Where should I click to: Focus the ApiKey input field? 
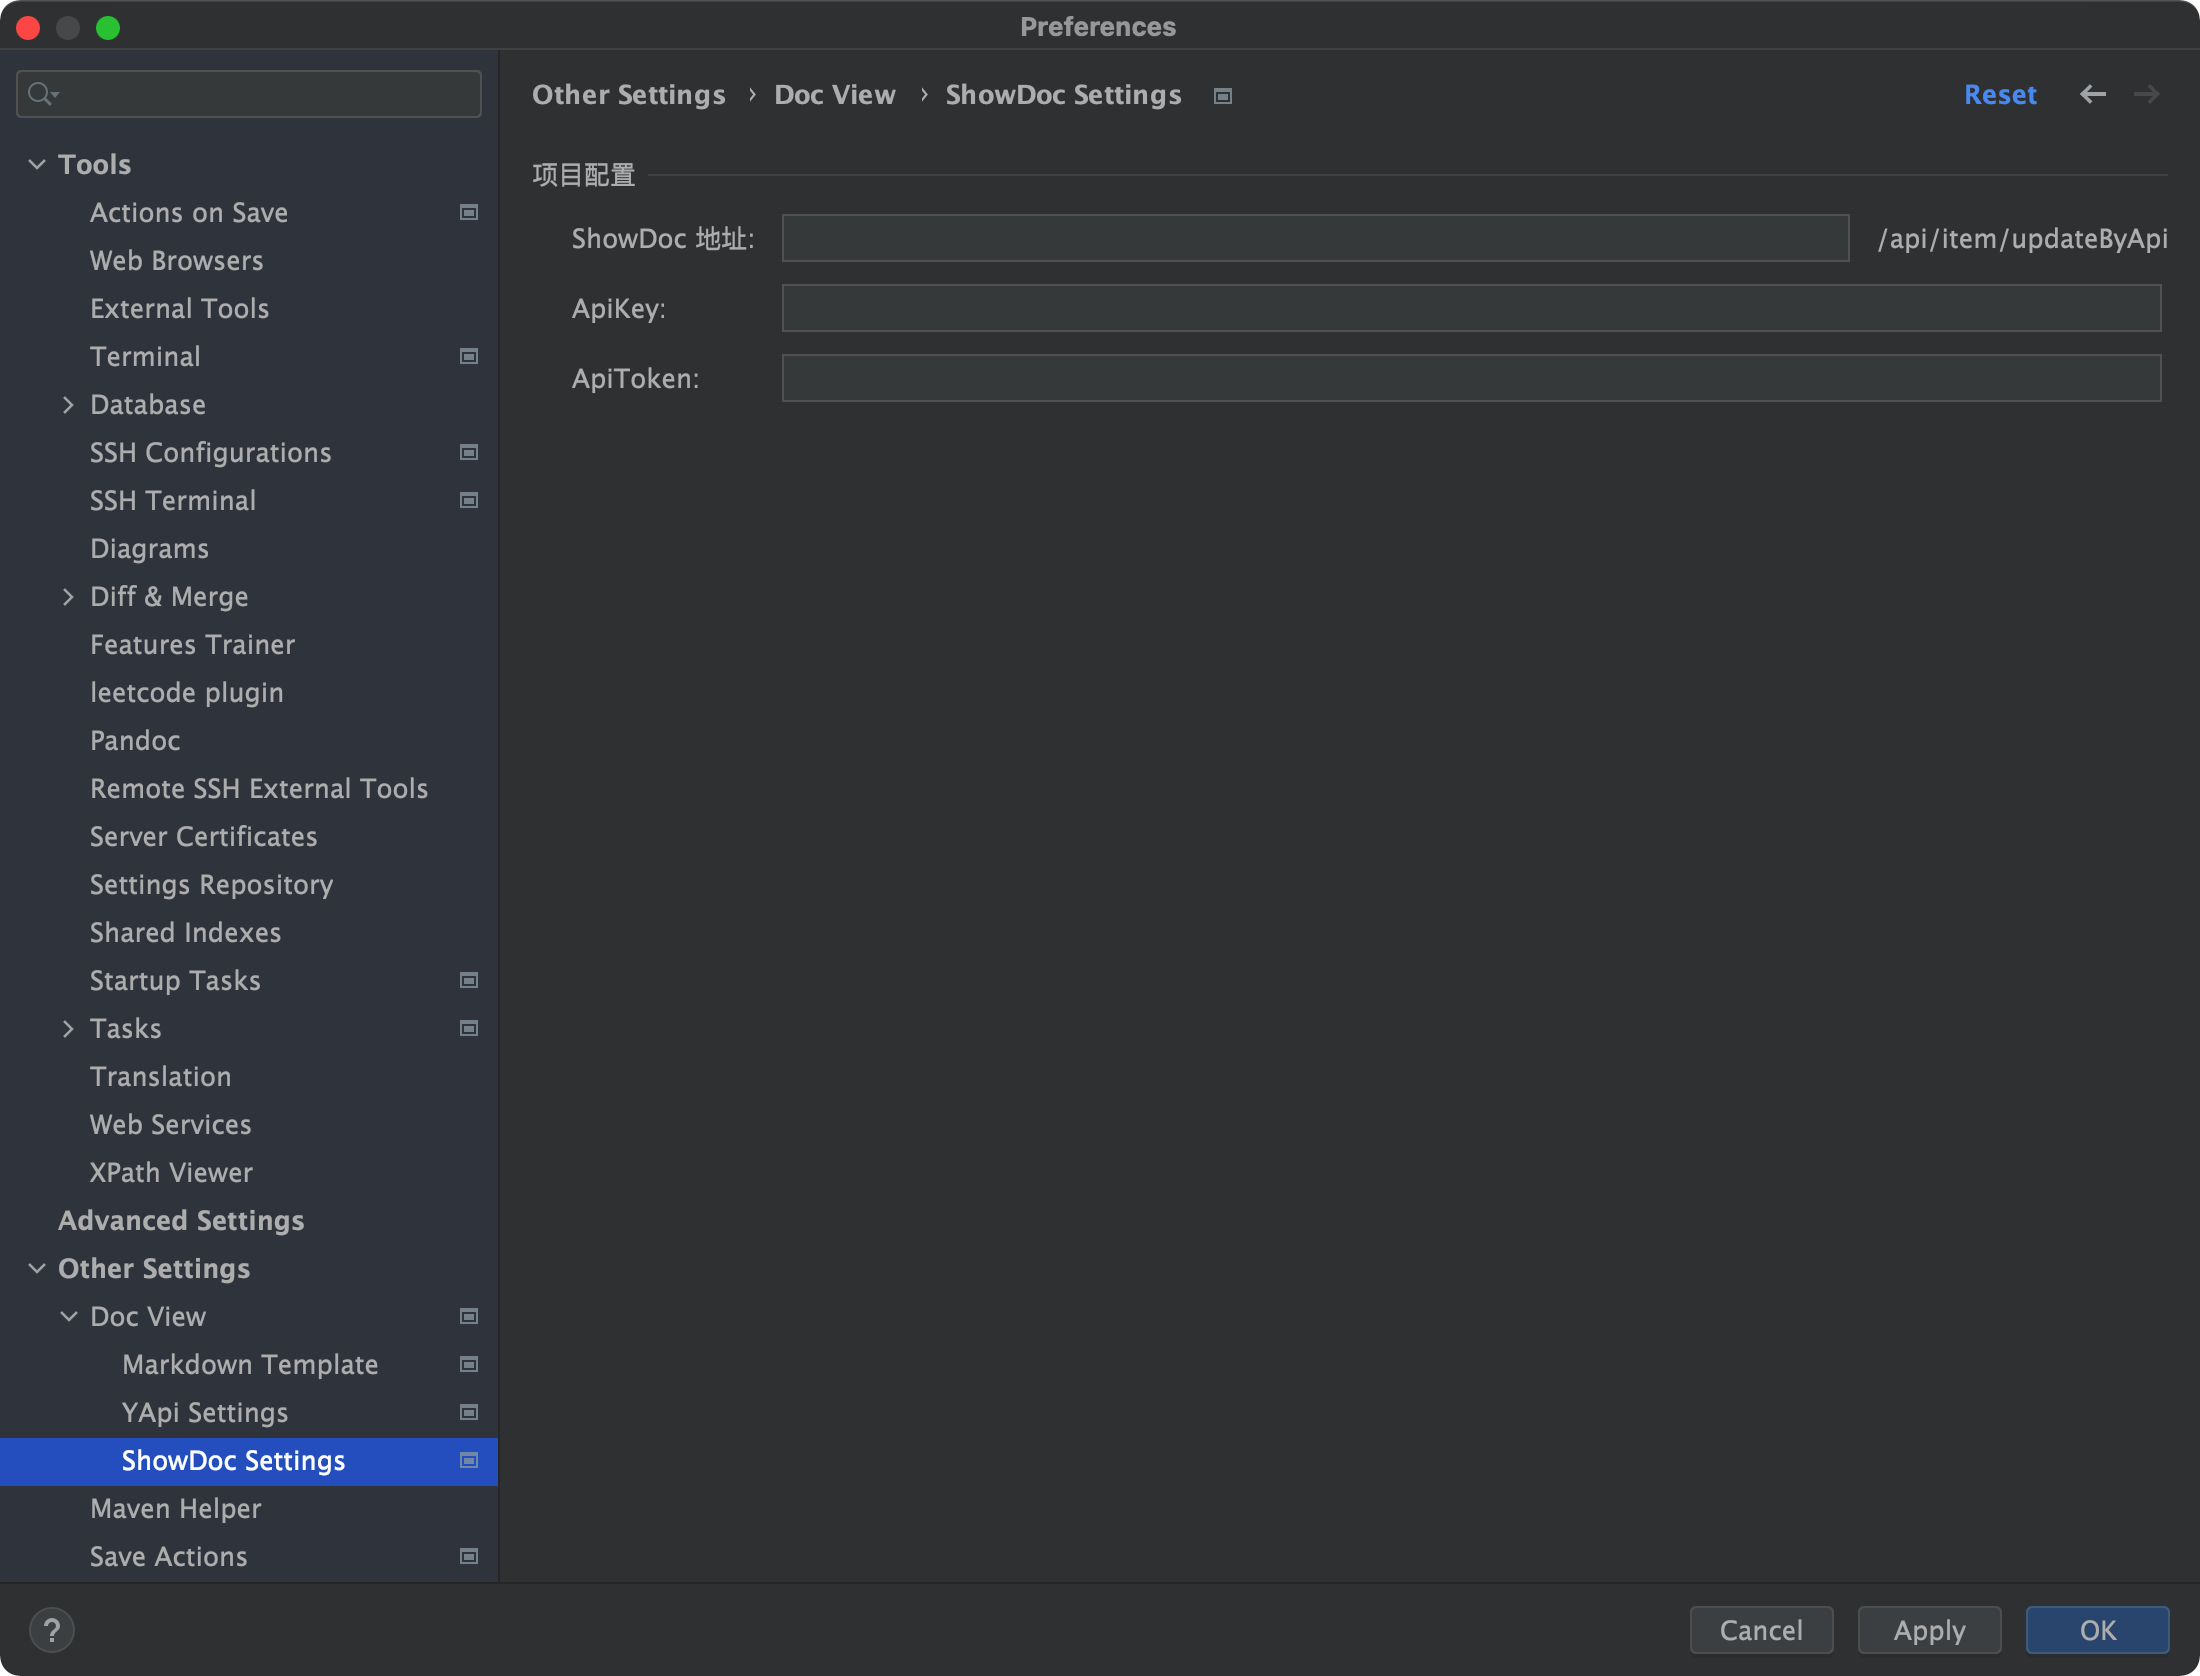pos(1470,308)
